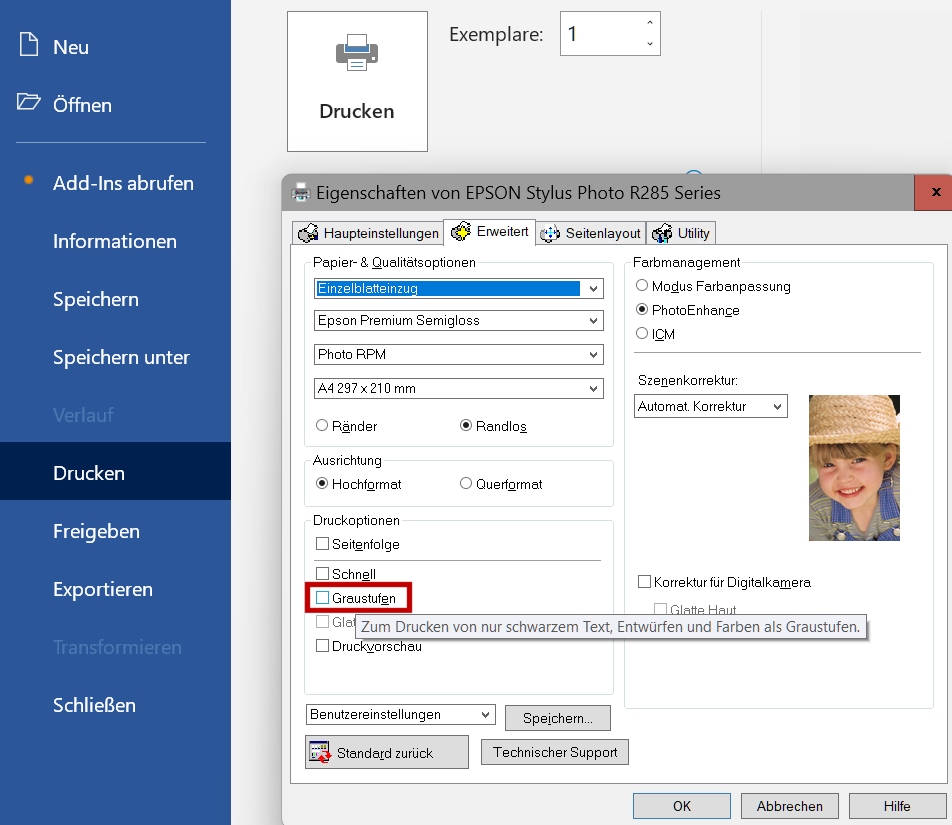Check the Druckvorschau option
The image size is (952, 825).
[322, 645]
